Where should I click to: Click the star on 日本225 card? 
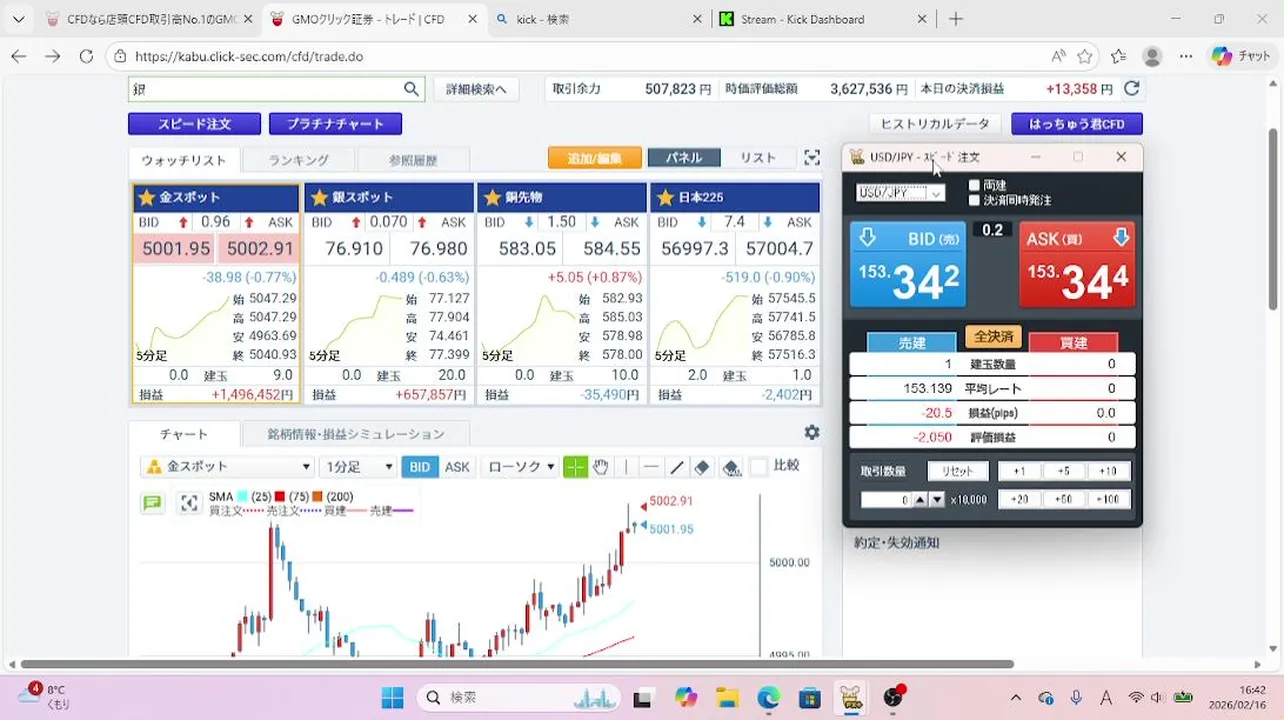tap(666, 197)
